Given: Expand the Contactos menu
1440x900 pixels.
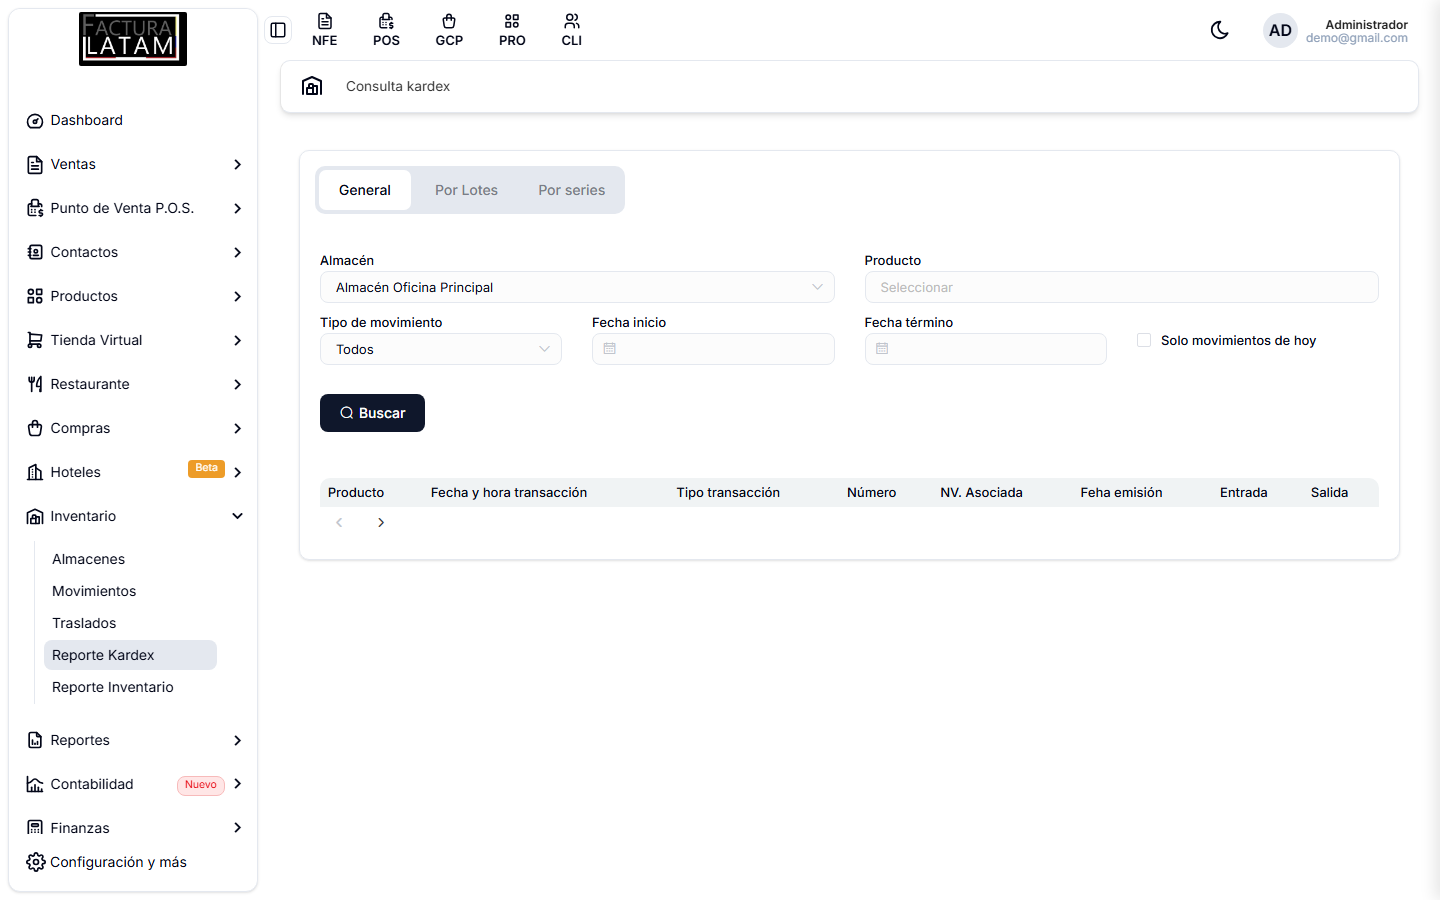Looking at the screenshot, I should point(133,252).
